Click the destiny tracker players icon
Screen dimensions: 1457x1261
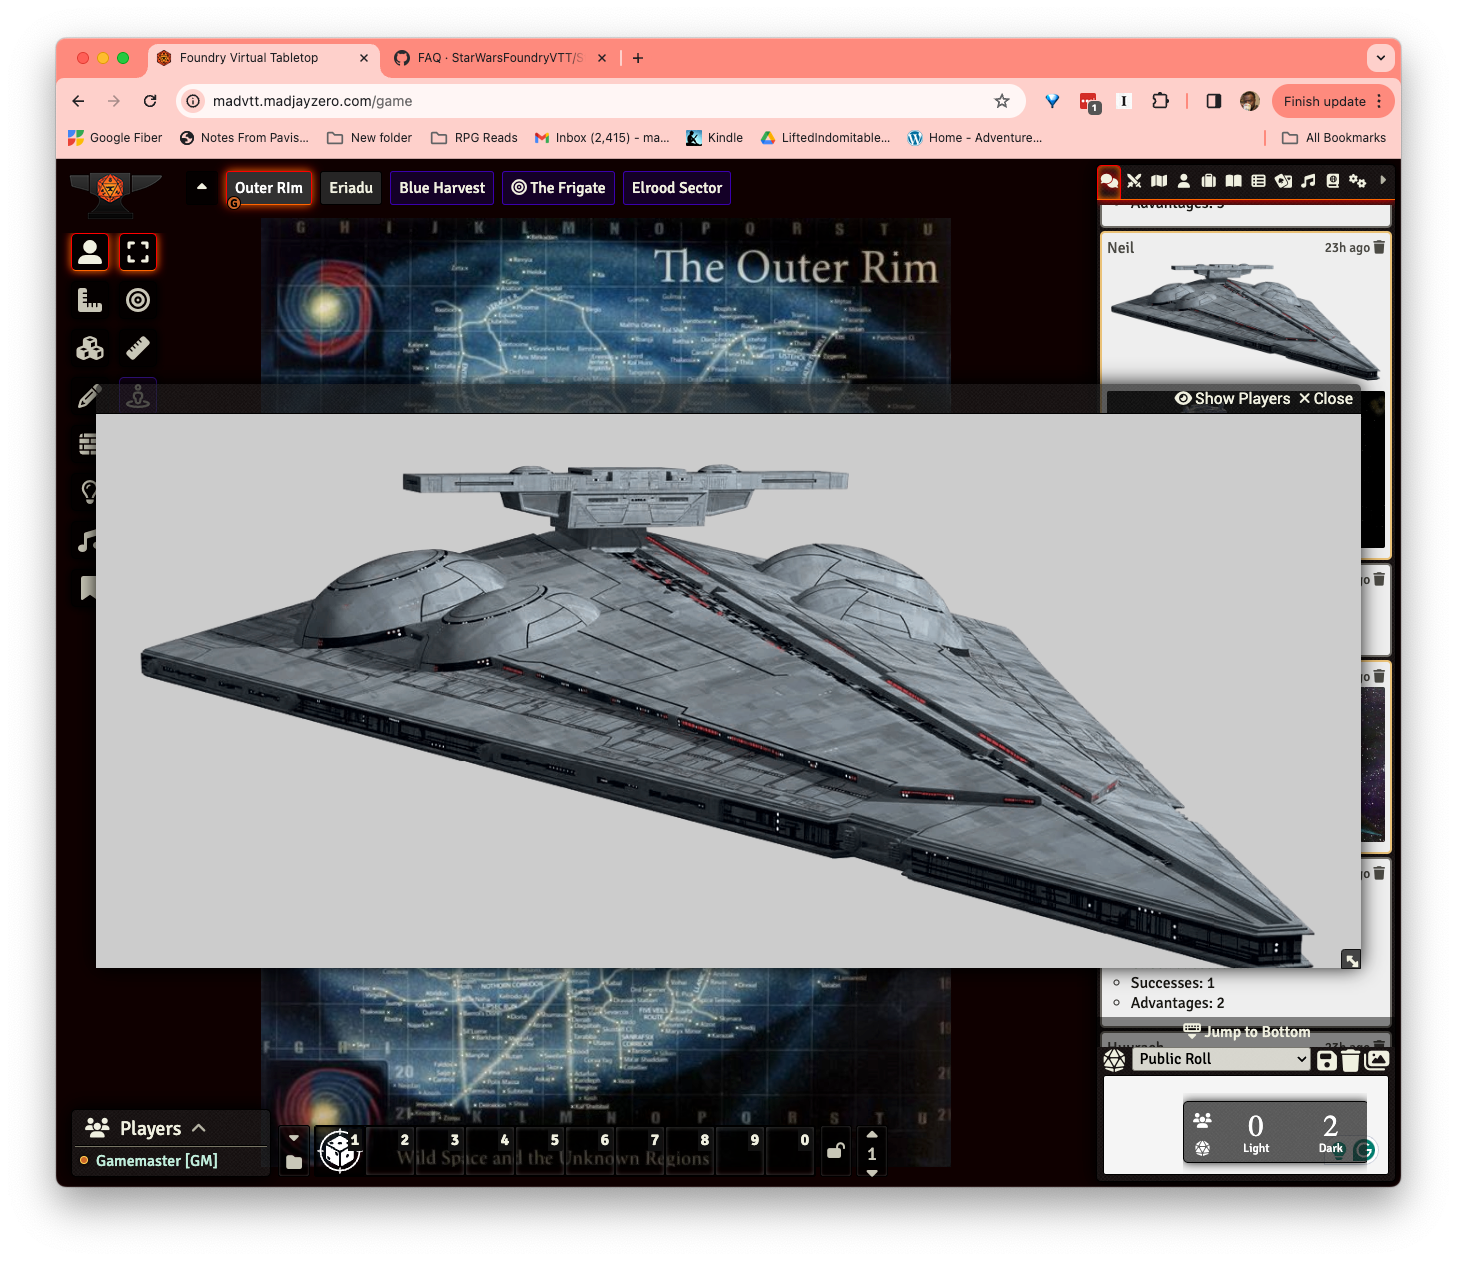coord(1203,1120)
